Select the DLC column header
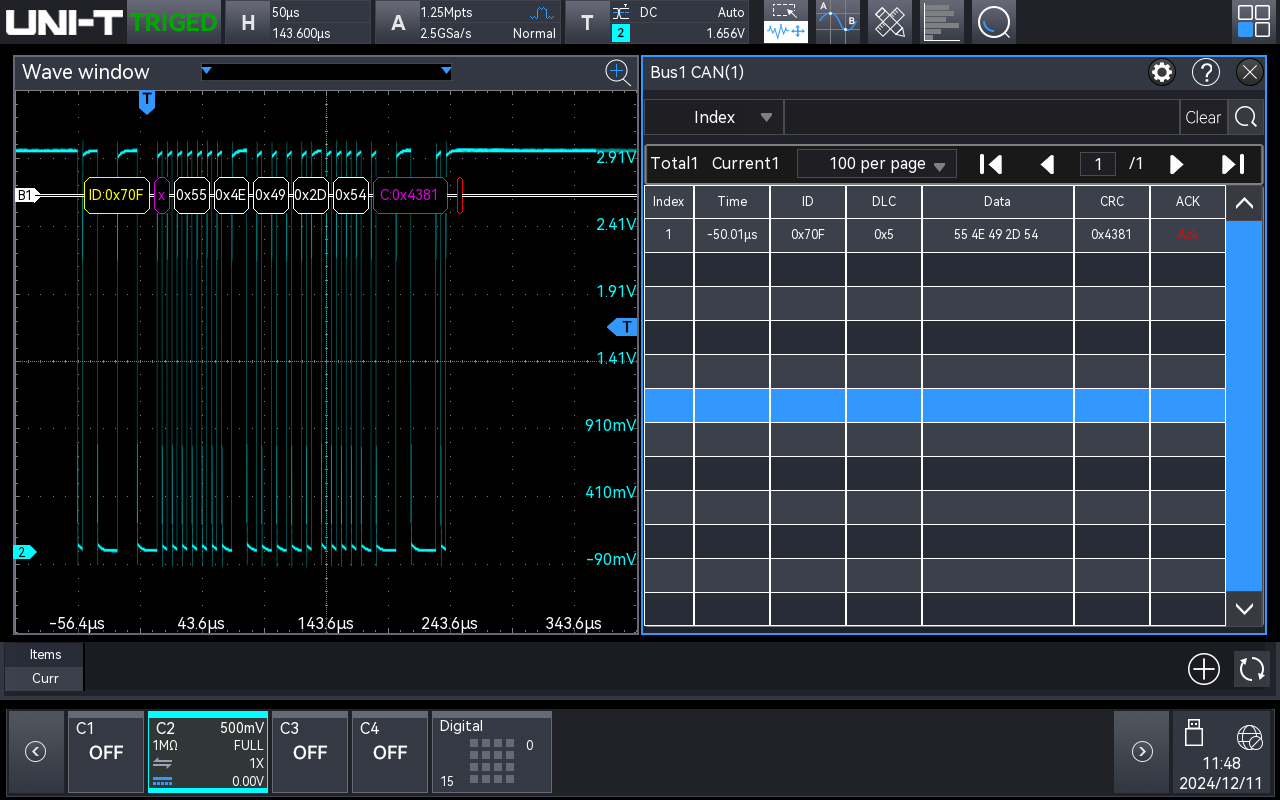Image resolution: width=1280 pixels, height=800 pixels. pyautogui.click(x=884, y=201)
